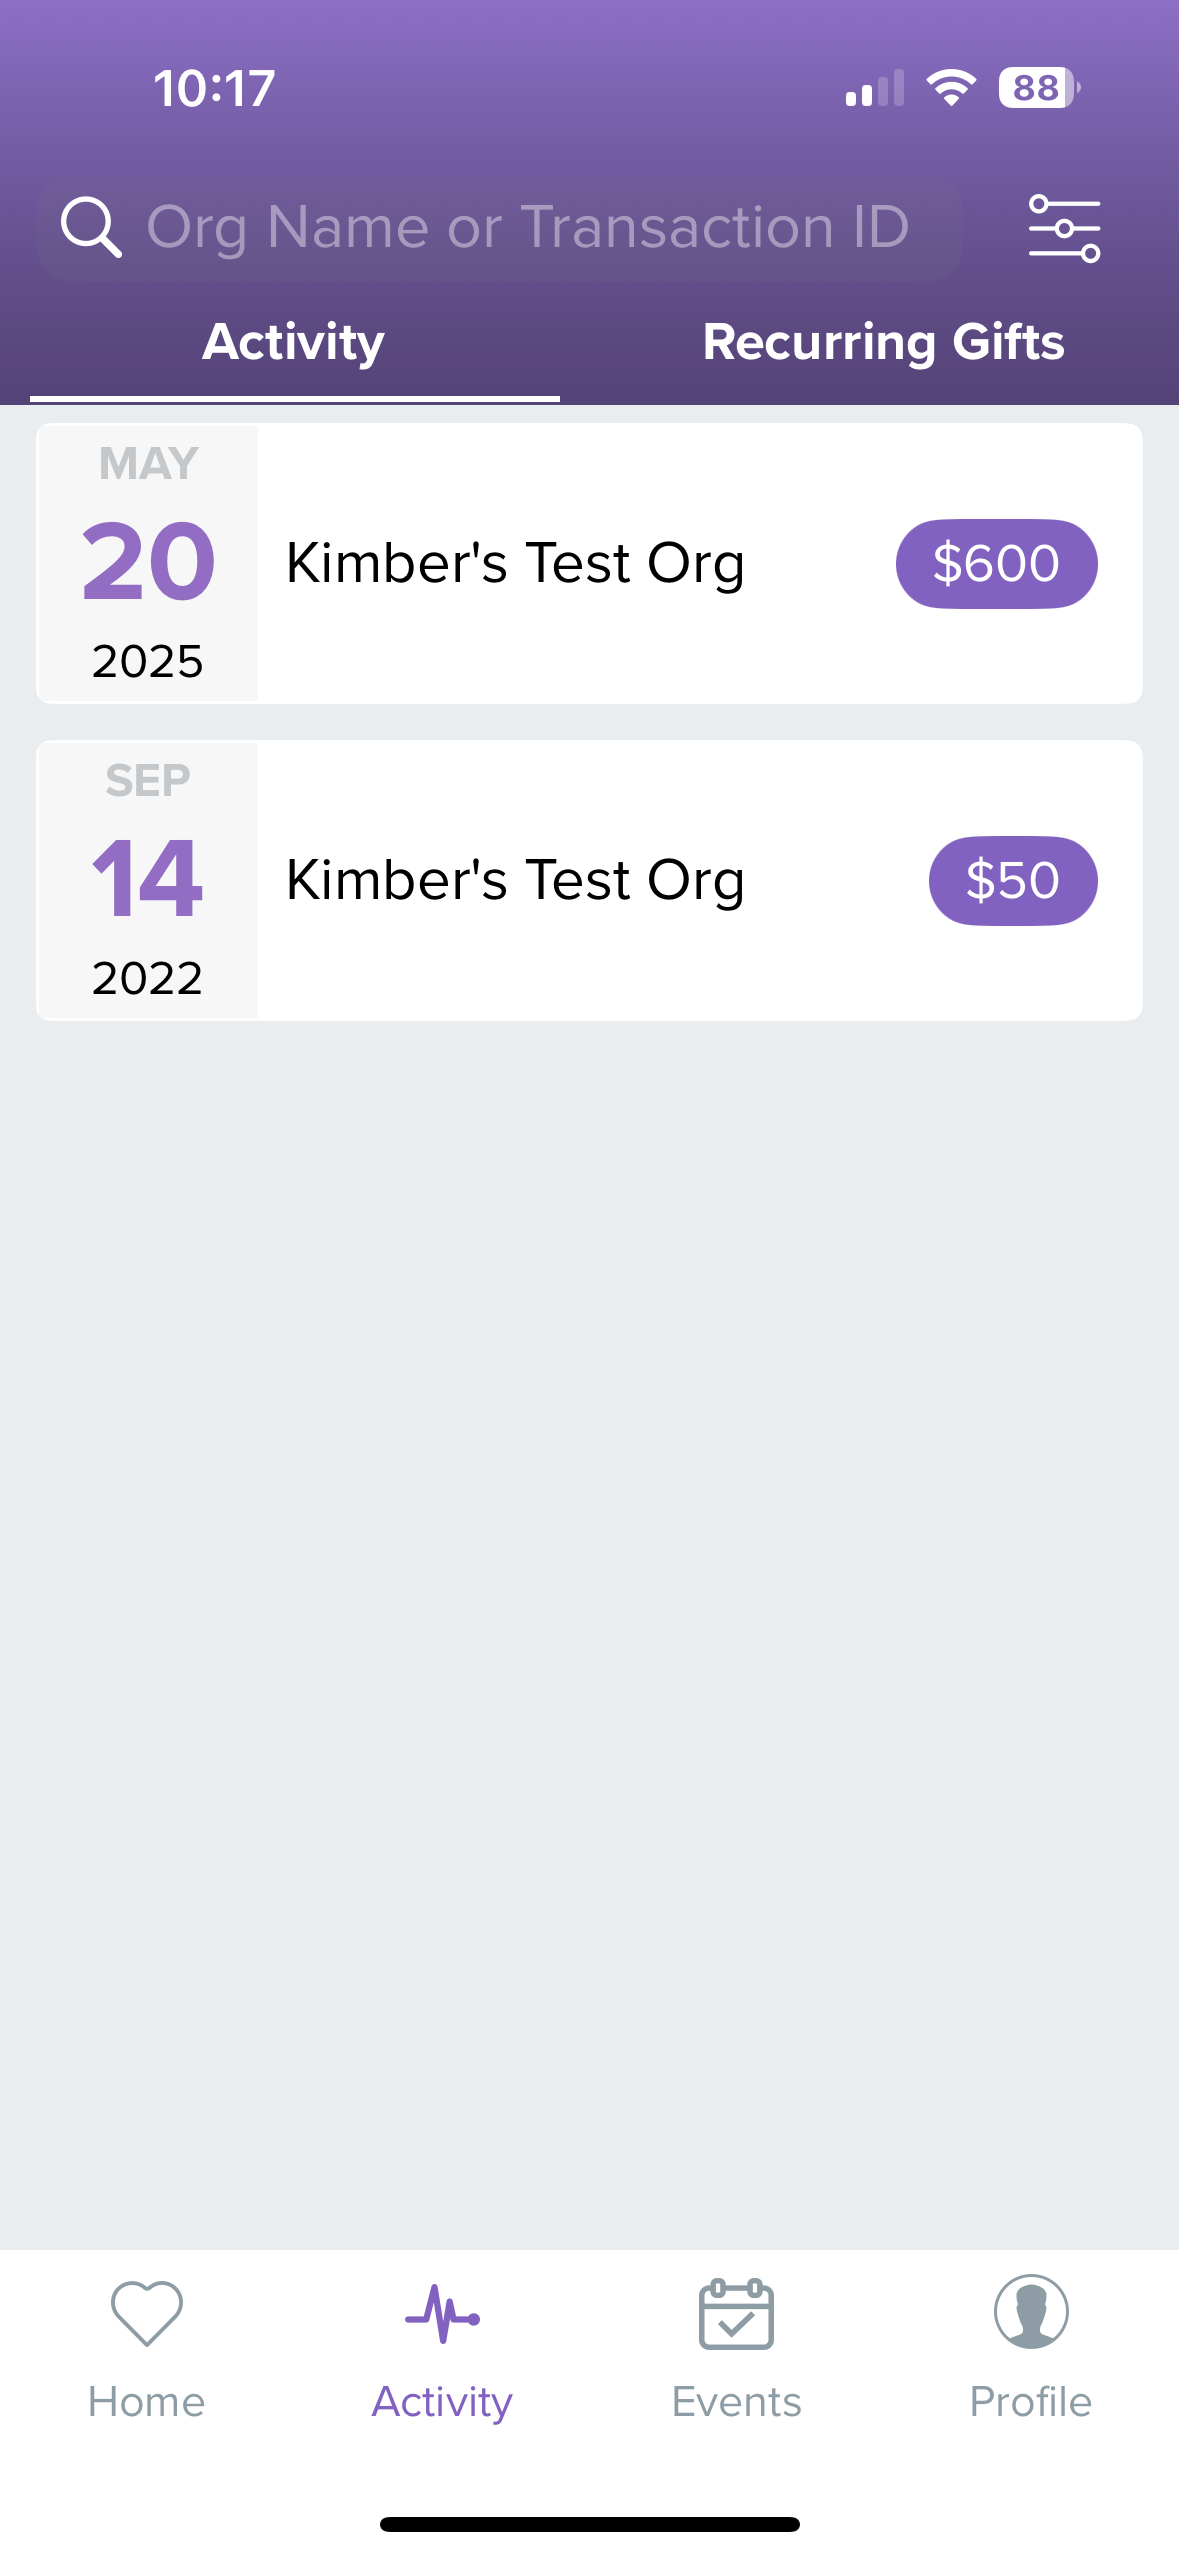Open the Sep 14 2022 transaction

pyautogui.click(x=589, y=880)
